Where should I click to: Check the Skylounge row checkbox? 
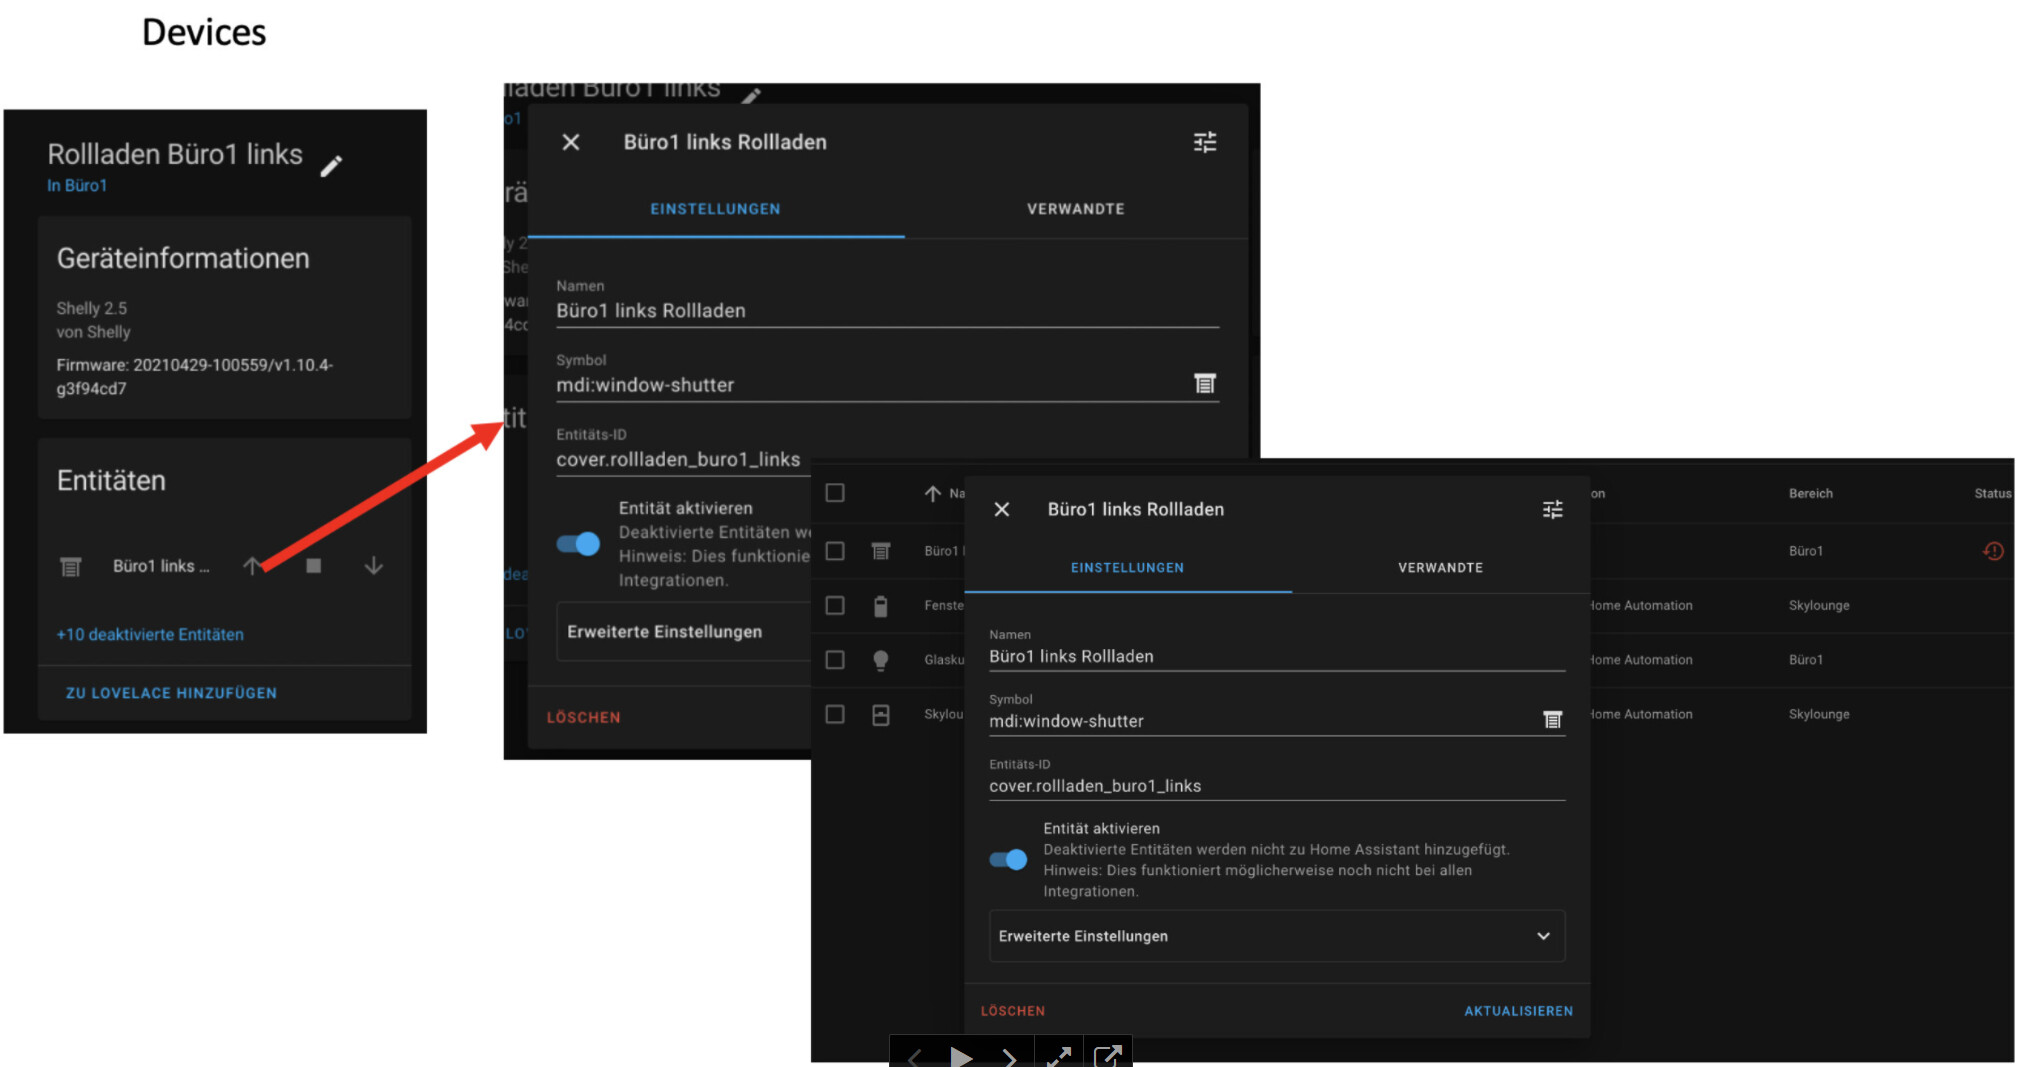click(x=836, y=714)
